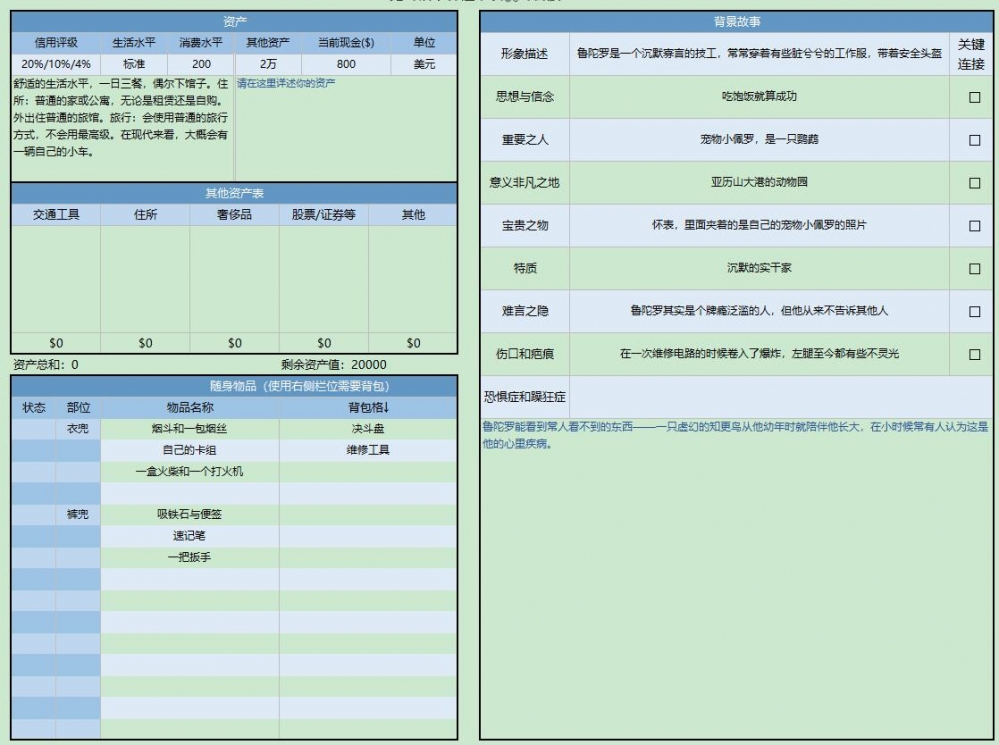Tick the checkbox for 重要之人 row
This screenshot has height=745, width=999.
click(974, 140)
